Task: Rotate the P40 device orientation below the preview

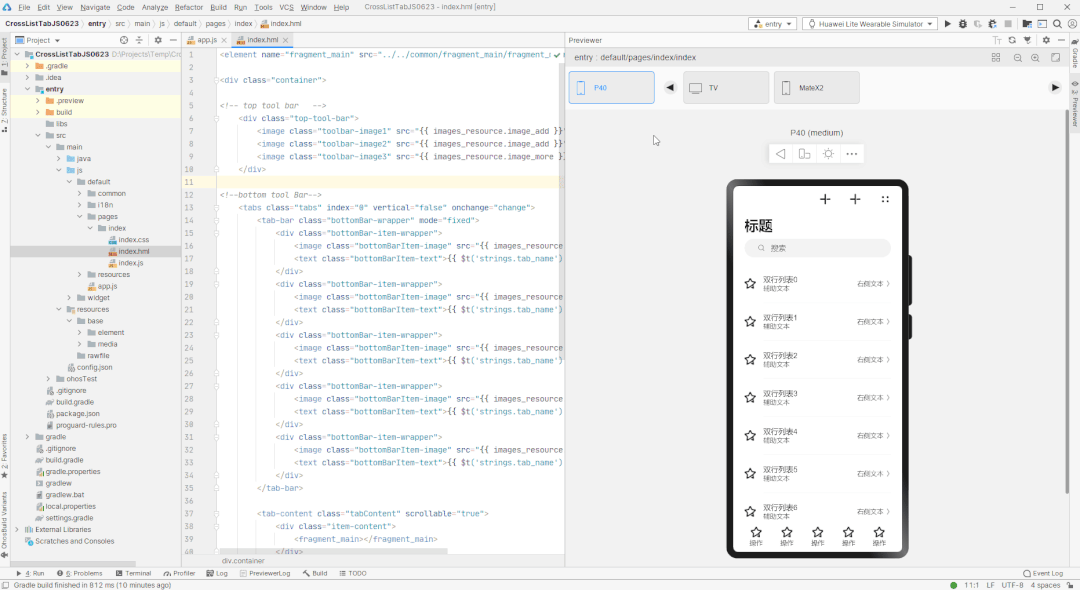Action: pos(804,153)
